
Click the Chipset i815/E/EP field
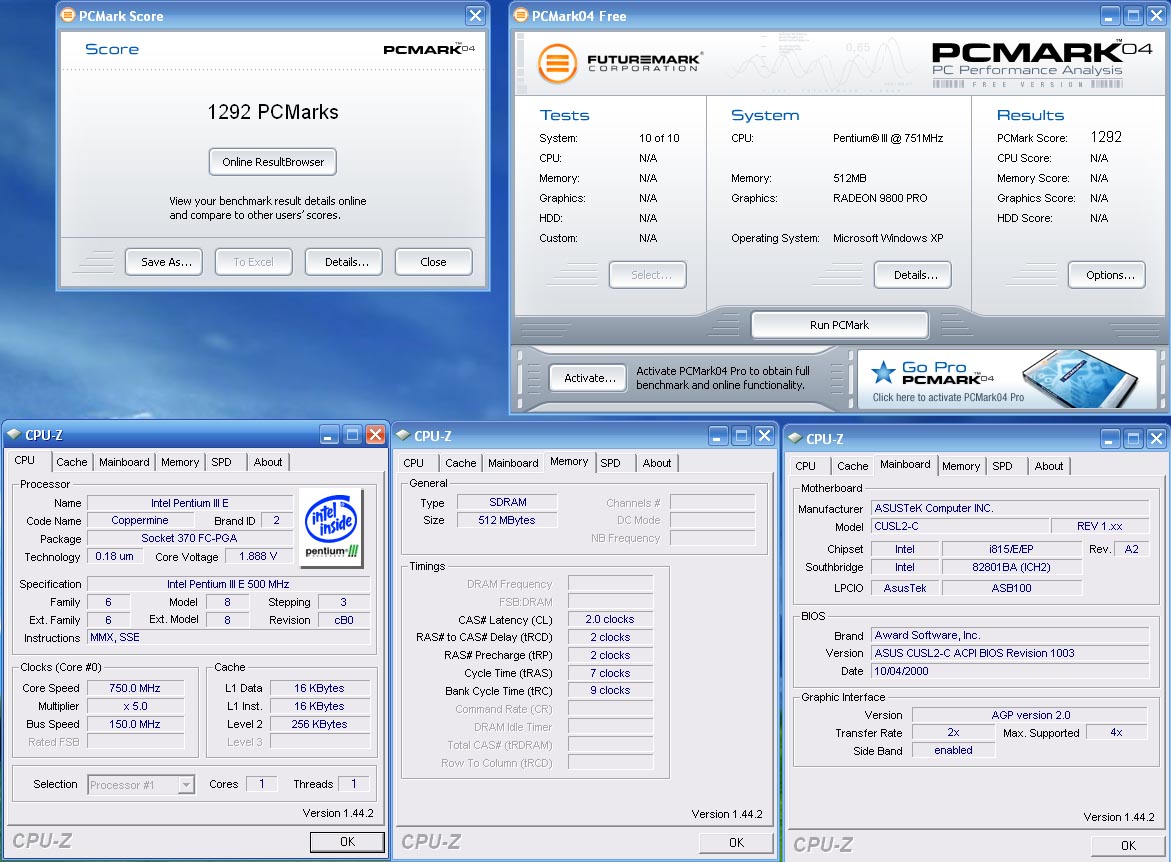pos(1011,549)
